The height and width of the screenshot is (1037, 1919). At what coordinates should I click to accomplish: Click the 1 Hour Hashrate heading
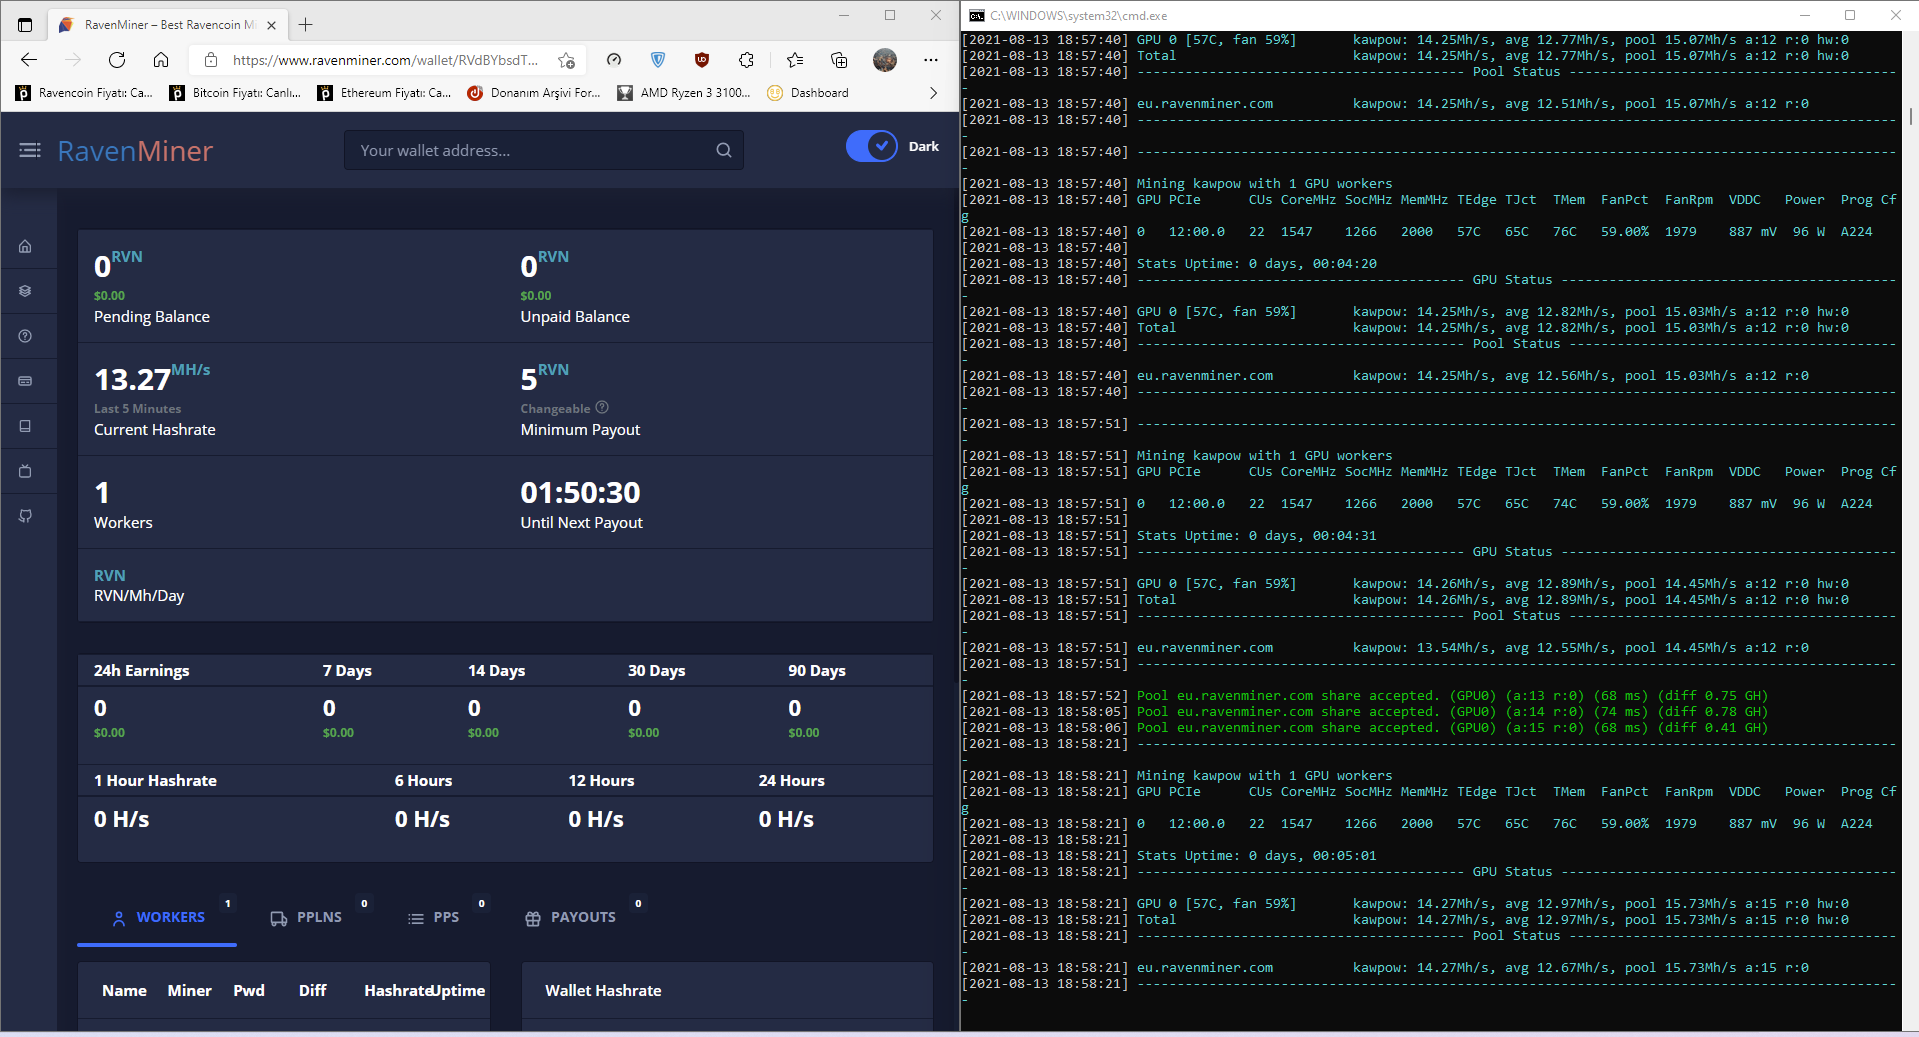(x=155, y=781)
